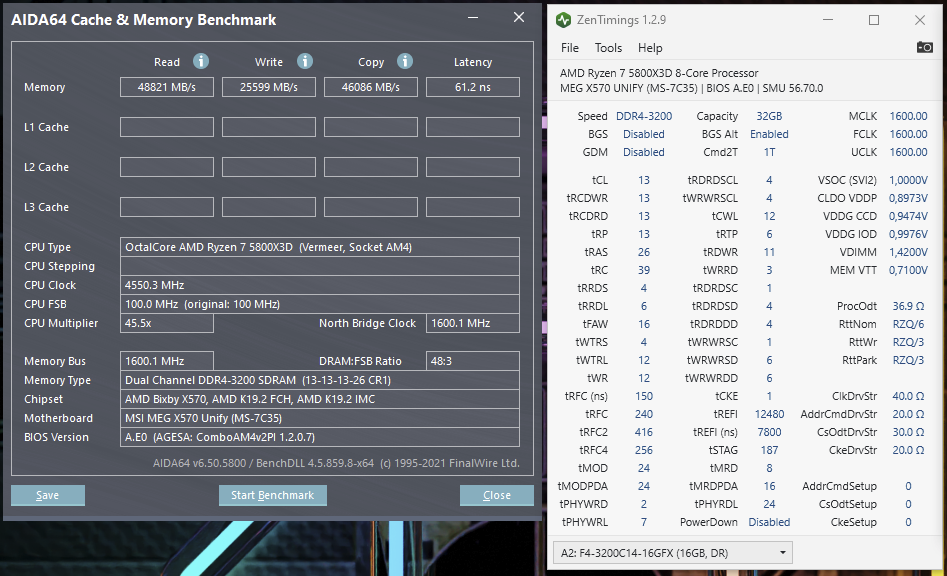Click North Bridge Clock 1600.1 MHz value

click(x=473, y=323)
